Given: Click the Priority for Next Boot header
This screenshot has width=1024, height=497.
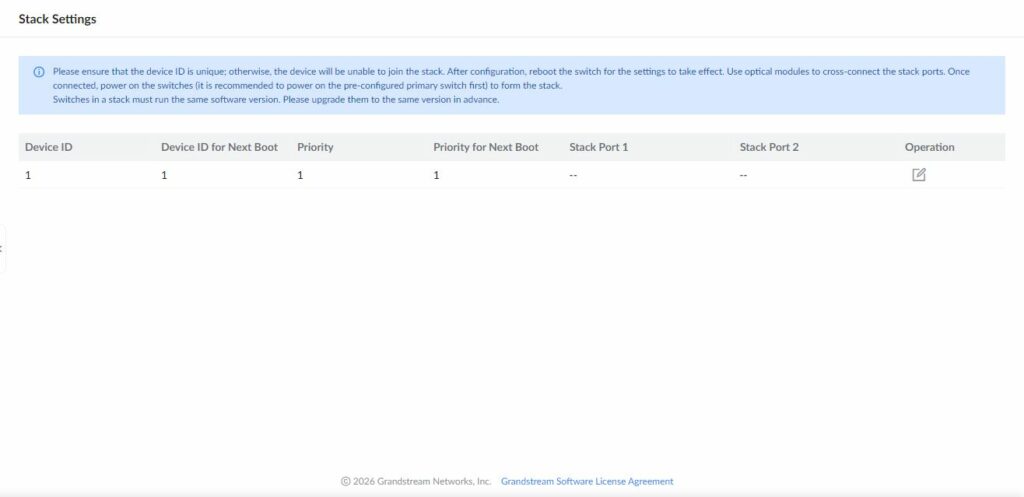Looking at the screenshot, I should [486, 147].
